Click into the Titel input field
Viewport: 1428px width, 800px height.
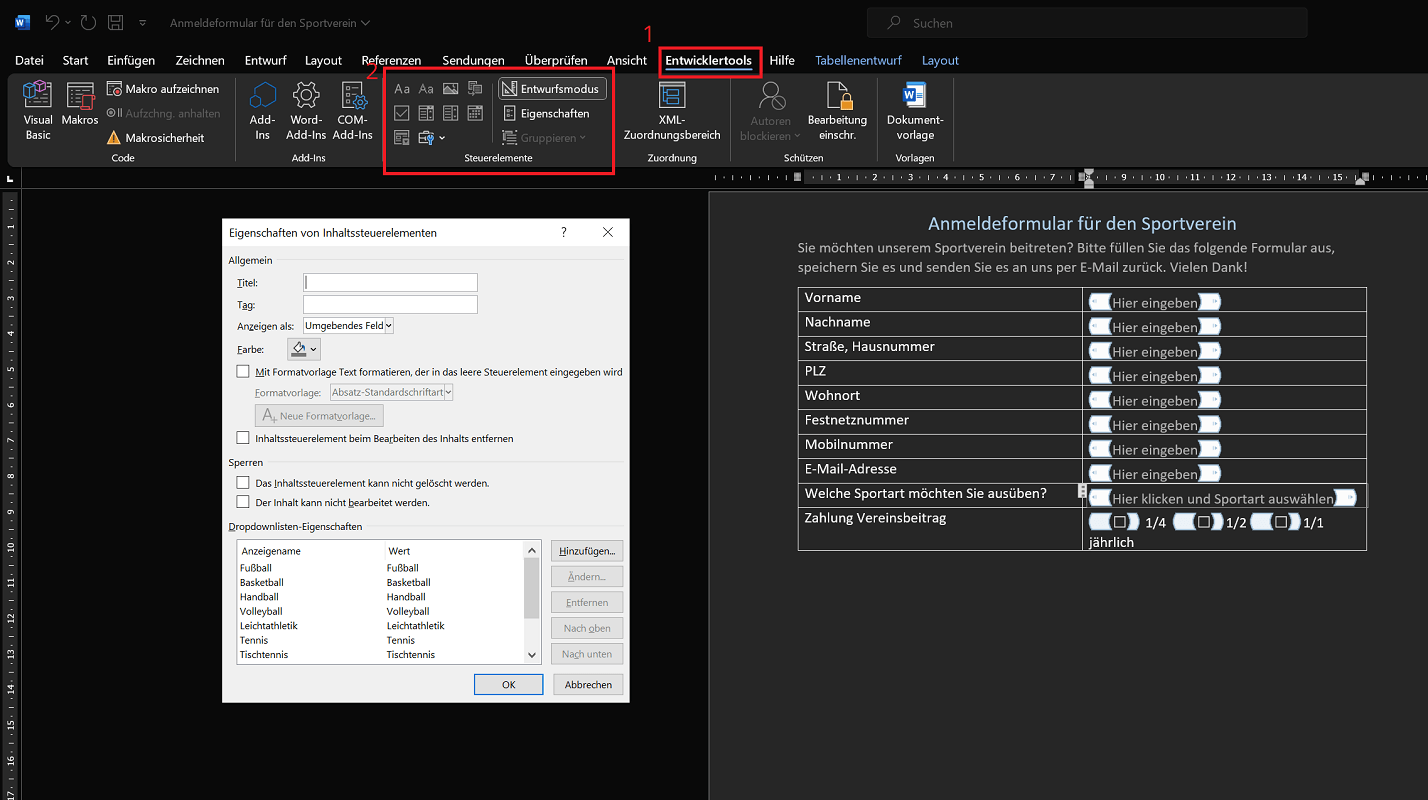(x=390, y=283)
